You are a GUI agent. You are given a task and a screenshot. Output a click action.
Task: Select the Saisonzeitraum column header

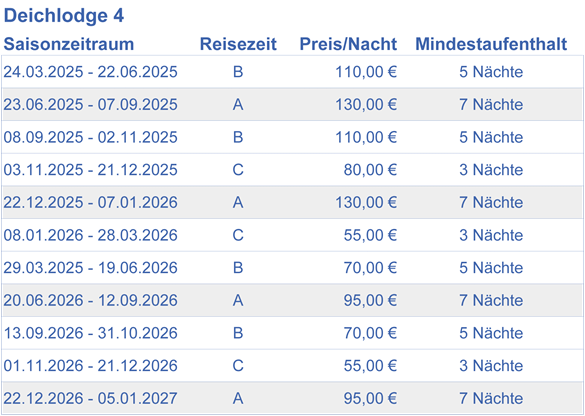(x=69, y=44)
